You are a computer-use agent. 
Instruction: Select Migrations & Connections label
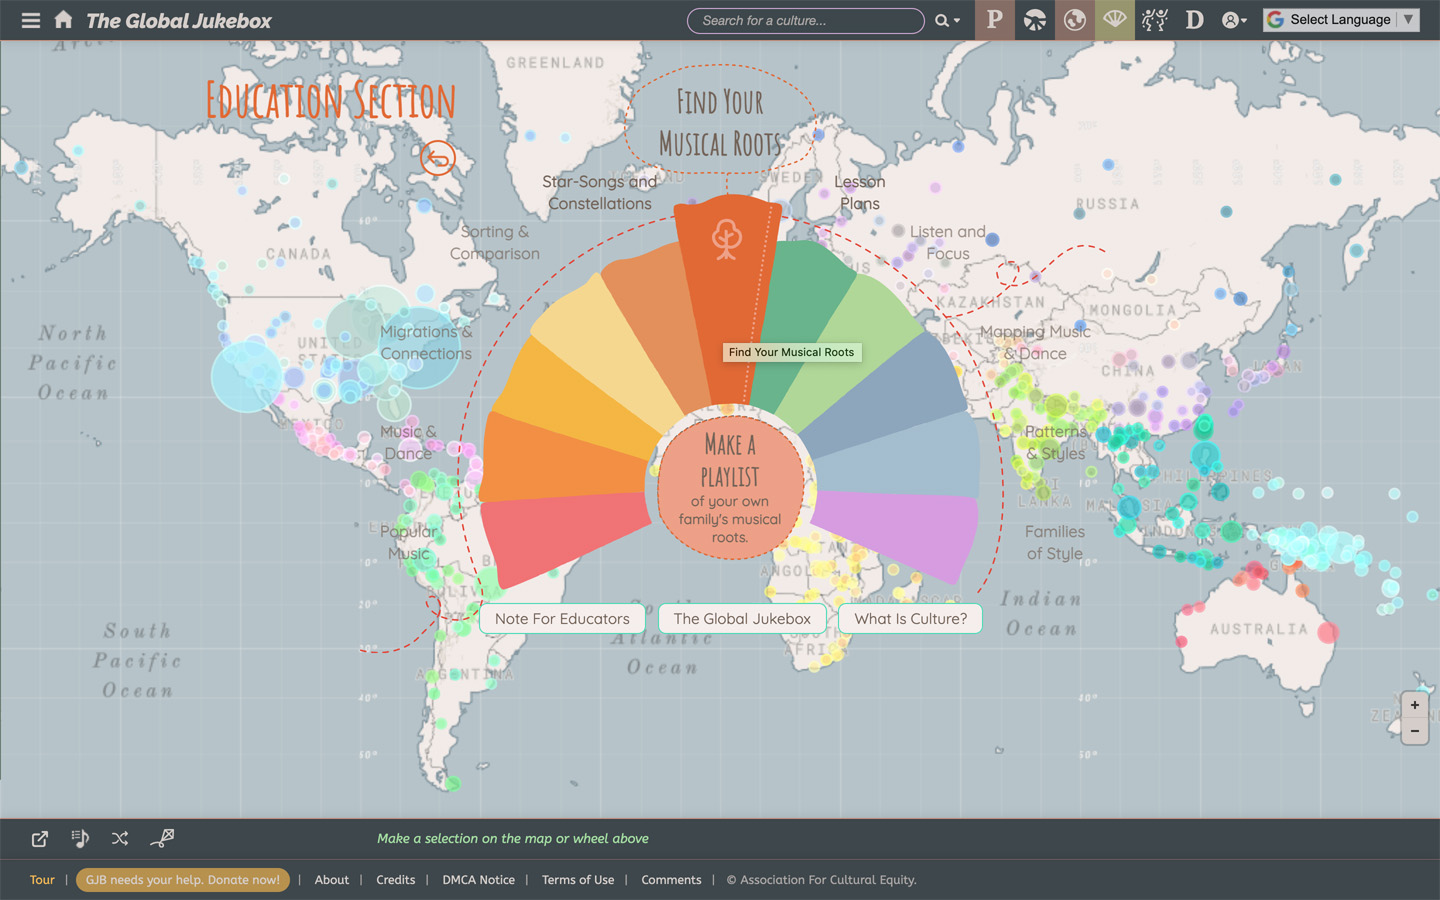click(426, 342)
